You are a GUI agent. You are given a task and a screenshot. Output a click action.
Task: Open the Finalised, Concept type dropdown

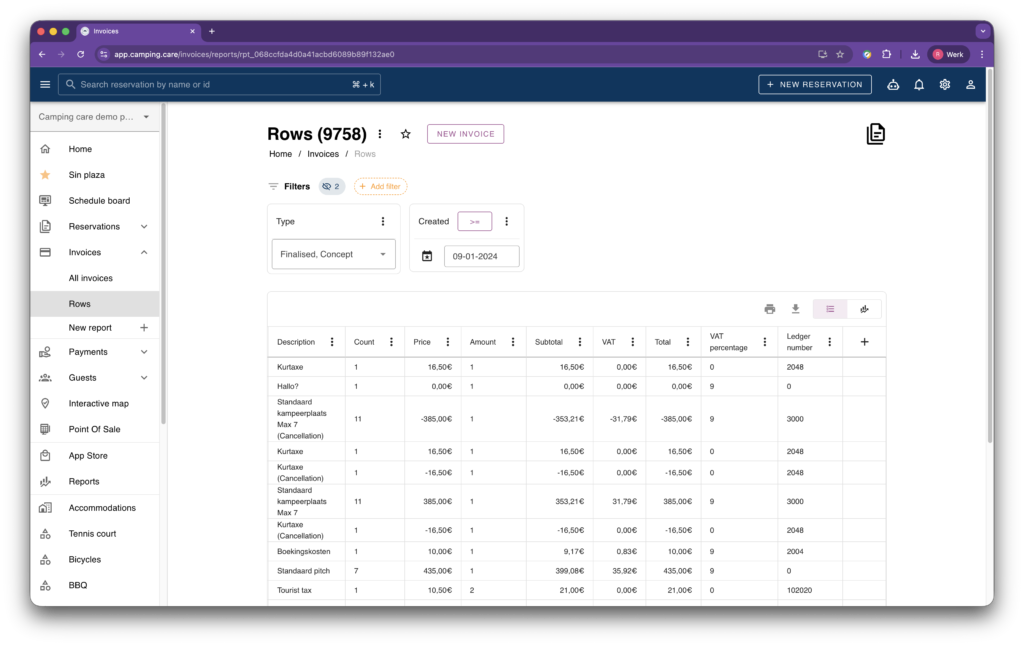point(333,254)
